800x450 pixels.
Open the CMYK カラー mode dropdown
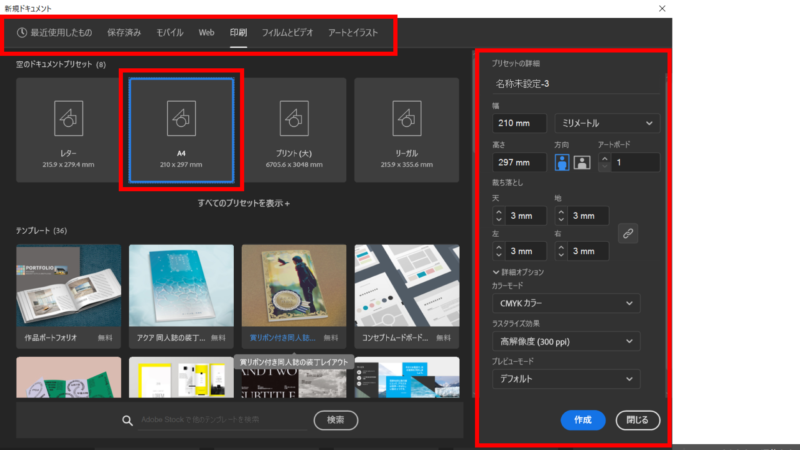click(566, 303)
